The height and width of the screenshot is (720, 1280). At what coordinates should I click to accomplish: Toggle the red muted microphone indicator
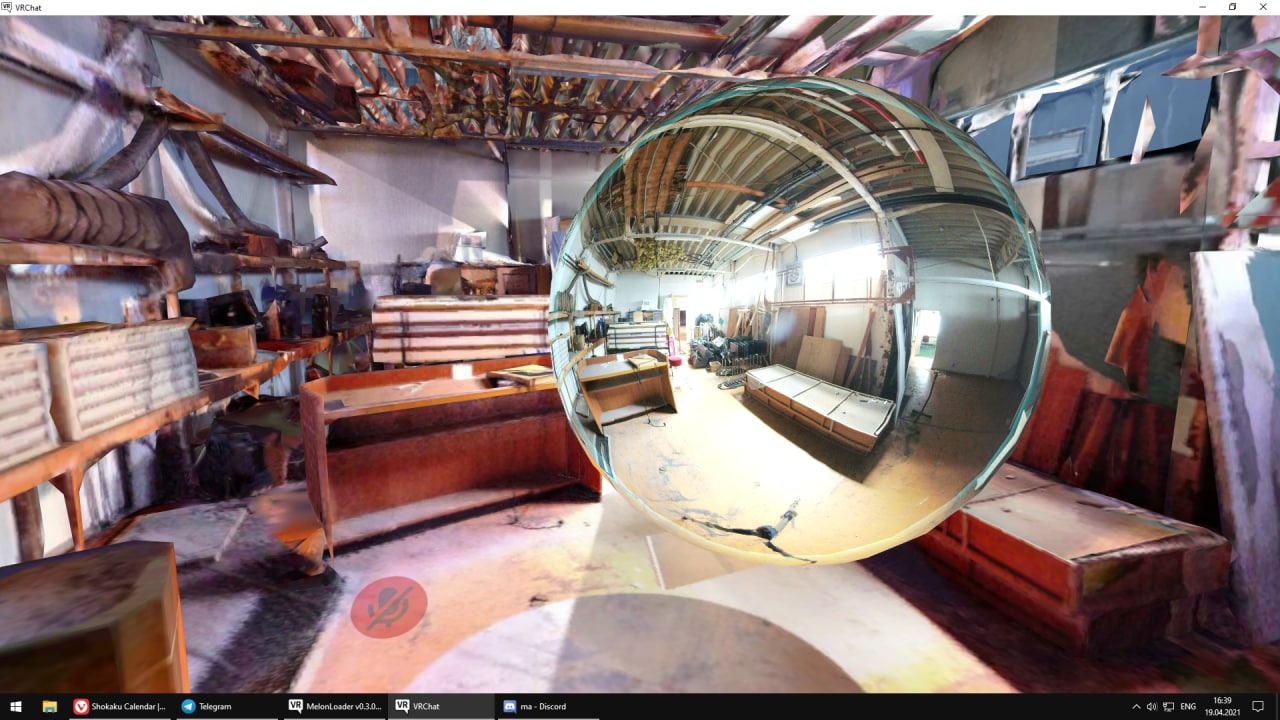(x=389, y=606)
